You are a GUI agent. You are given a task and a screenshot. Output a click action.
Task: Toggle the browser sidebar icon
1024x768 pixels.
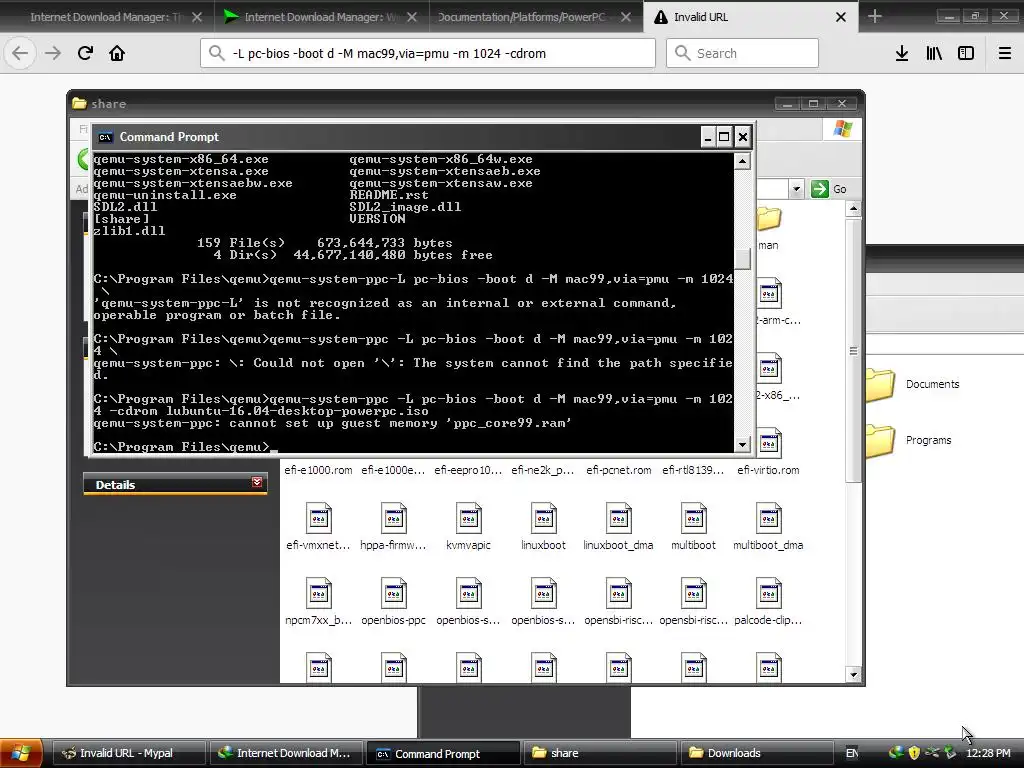[x=966, y=53]
